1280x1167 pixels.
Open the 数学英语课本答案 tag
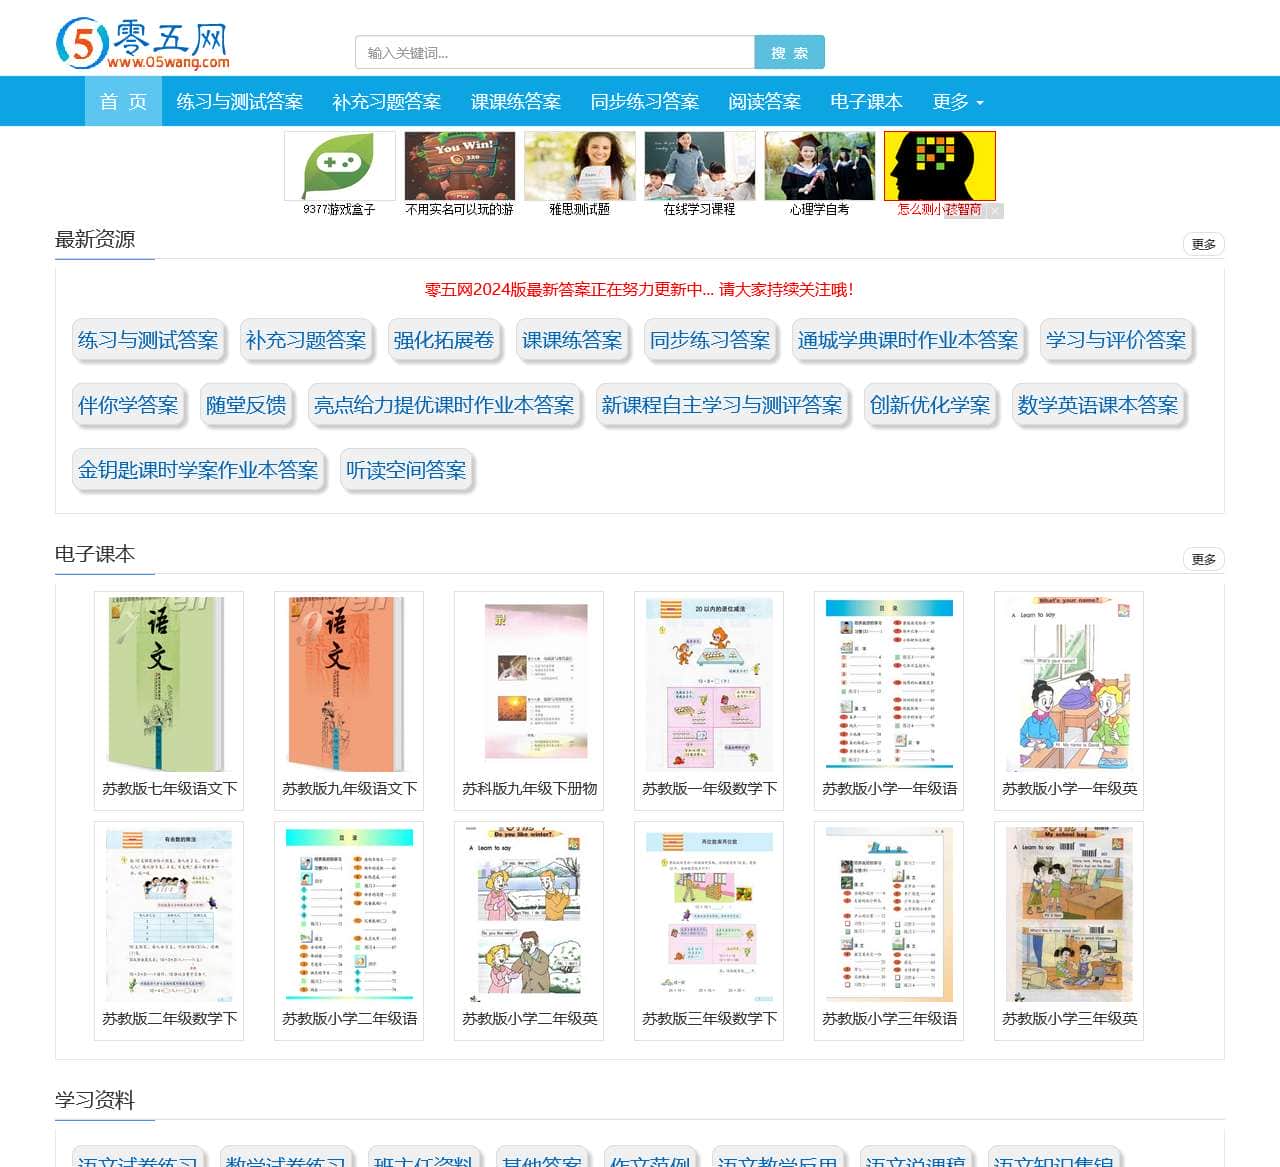[1098, 405]
